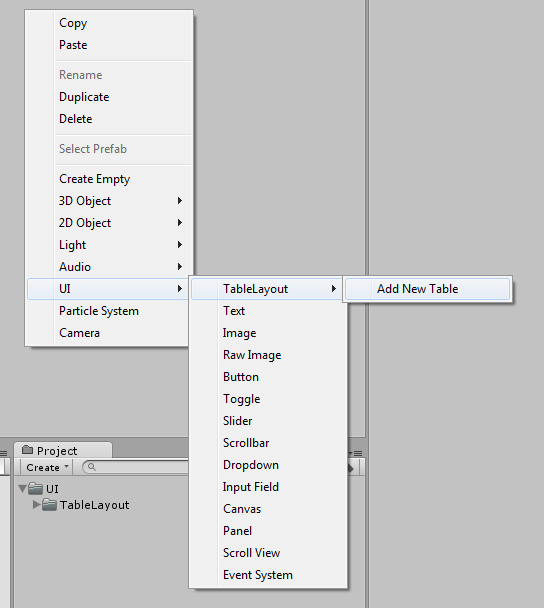
Task: Open the Light submenu
Action: pos(109,245)
